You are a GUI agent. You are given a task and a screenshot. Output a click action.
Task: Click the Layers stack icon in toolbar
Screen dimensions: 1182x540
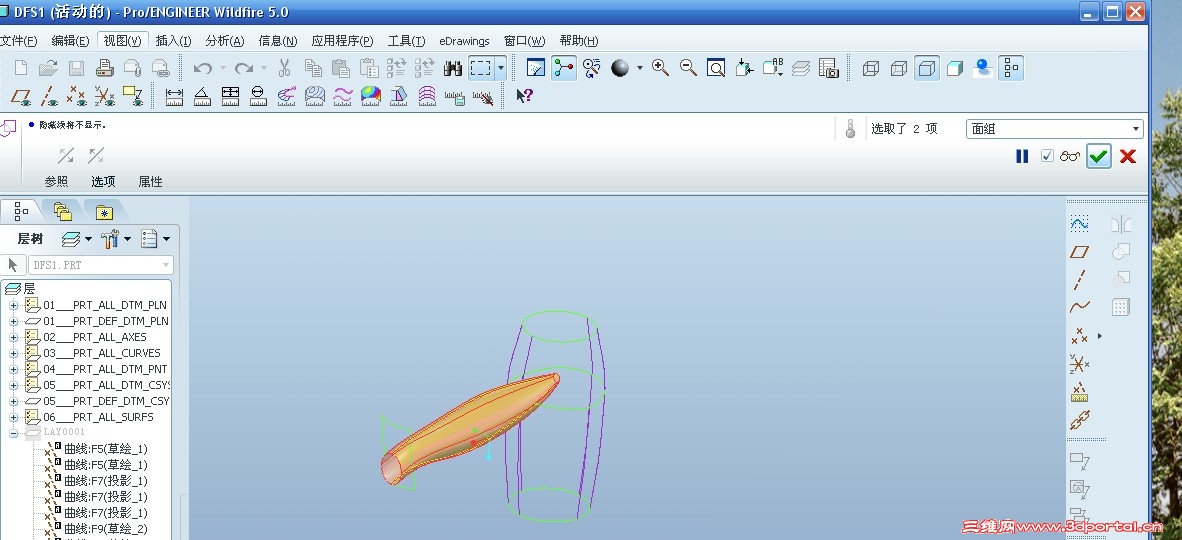pos(801,69)
